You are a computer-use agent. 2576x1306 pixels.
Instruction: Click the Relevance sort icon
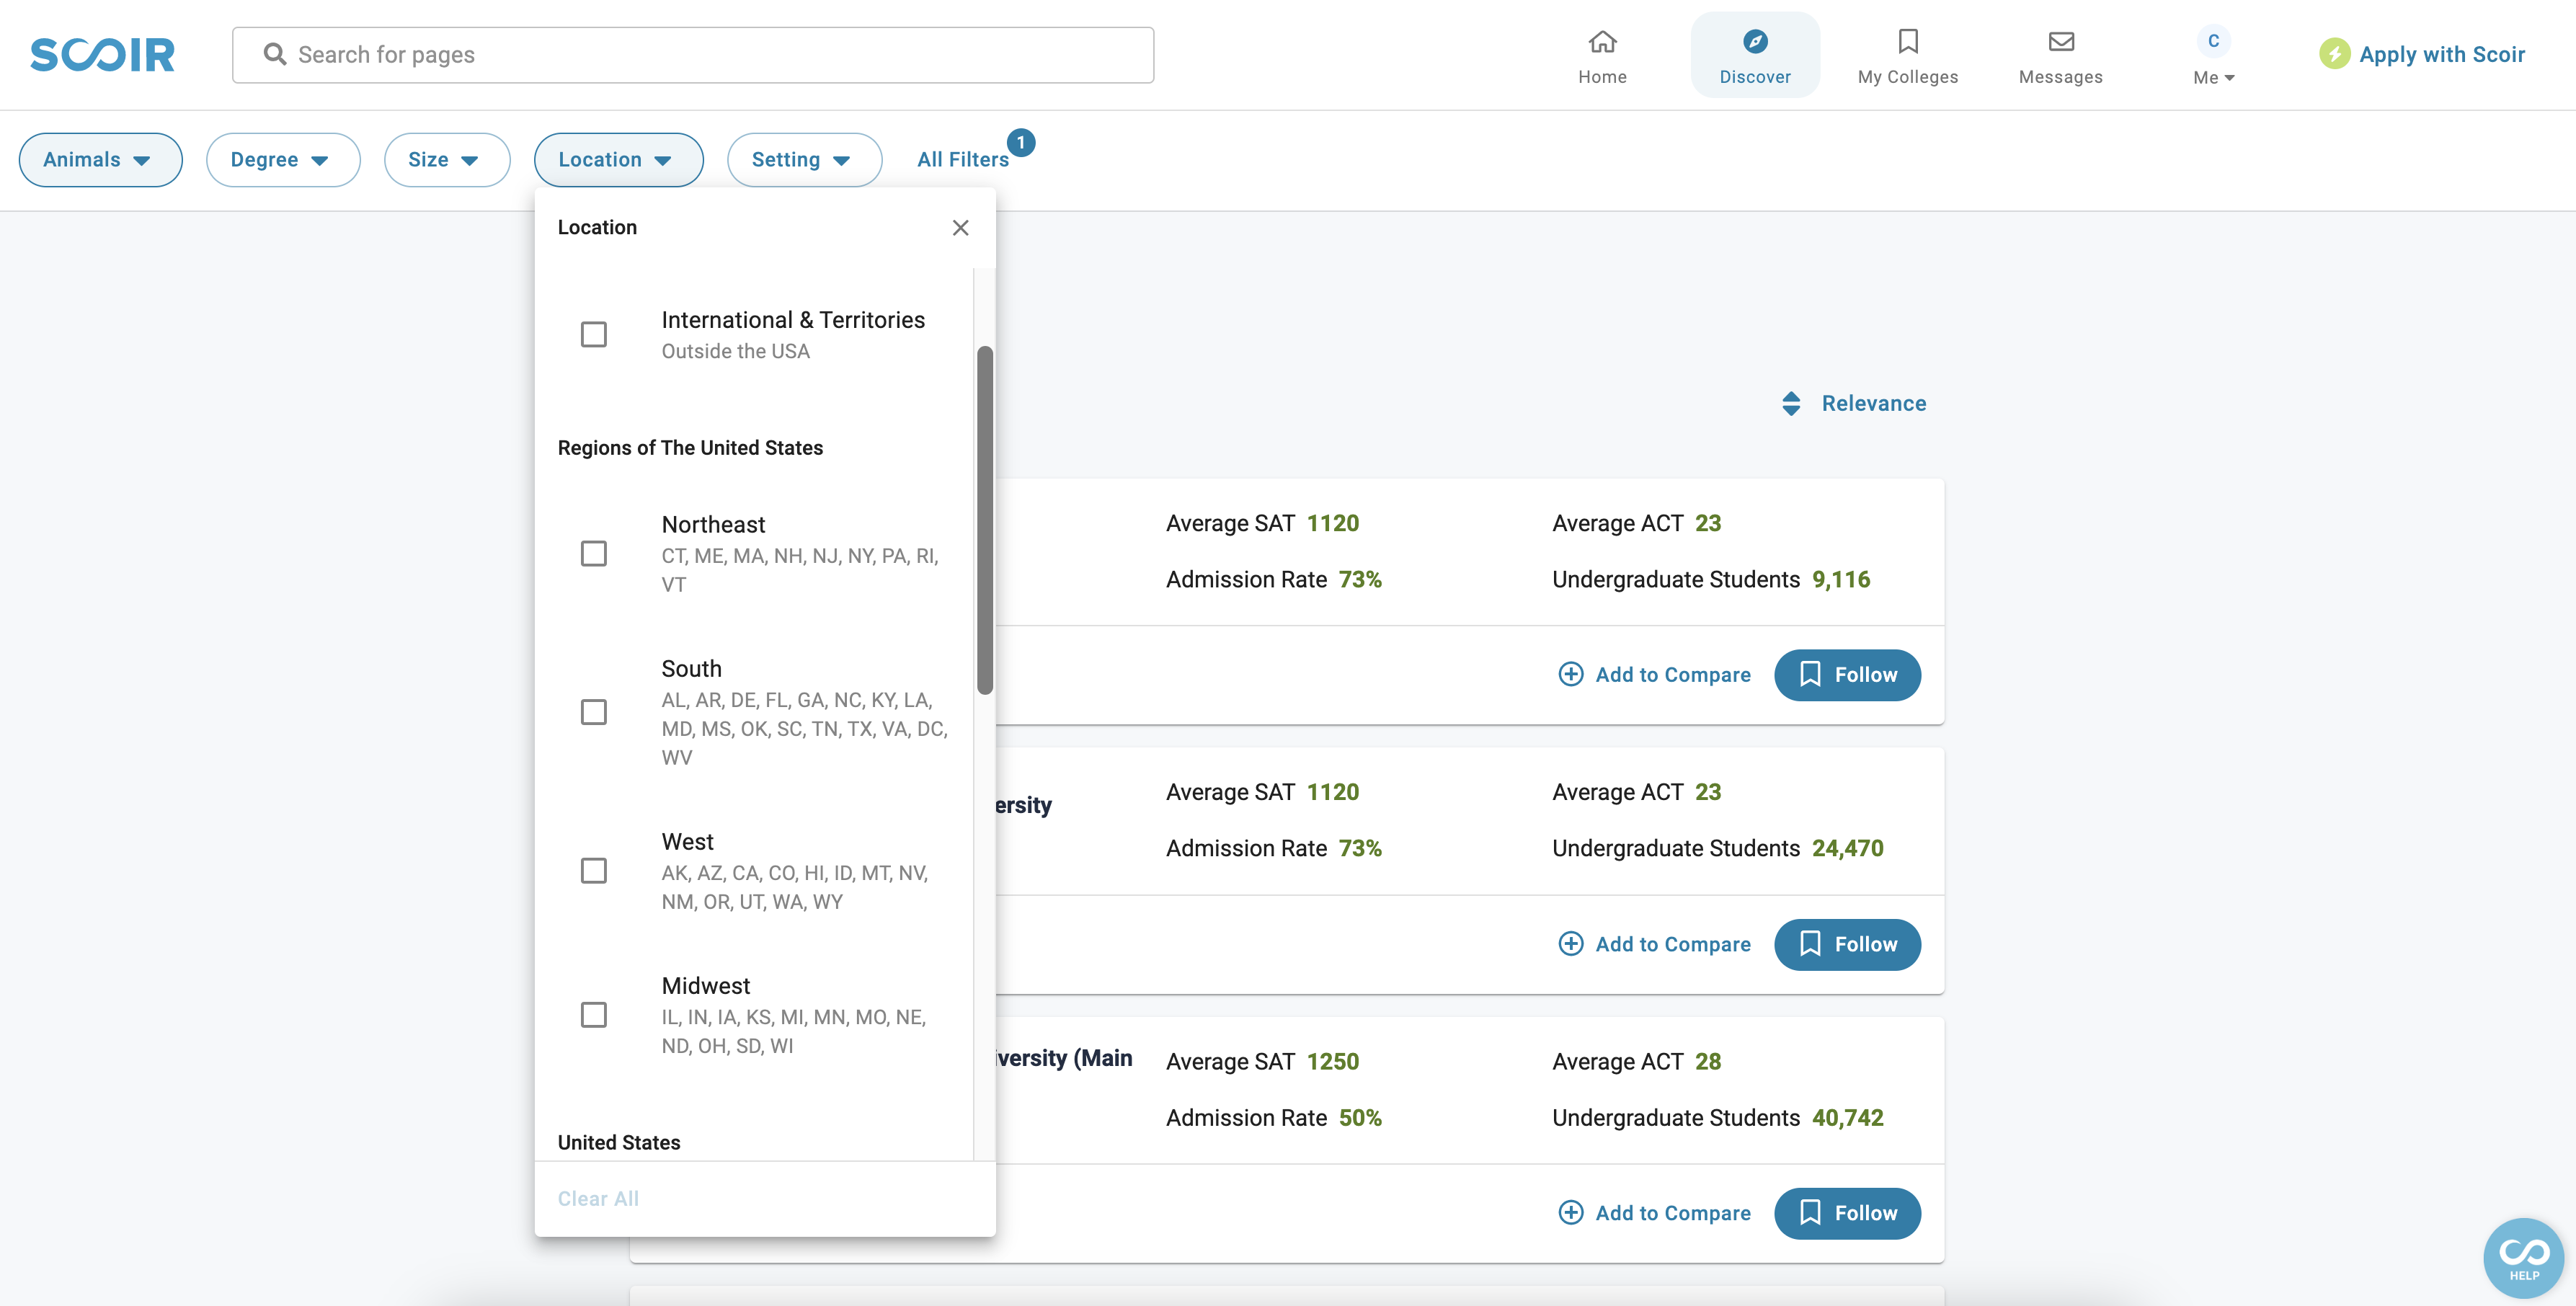tap(1790, 403)
